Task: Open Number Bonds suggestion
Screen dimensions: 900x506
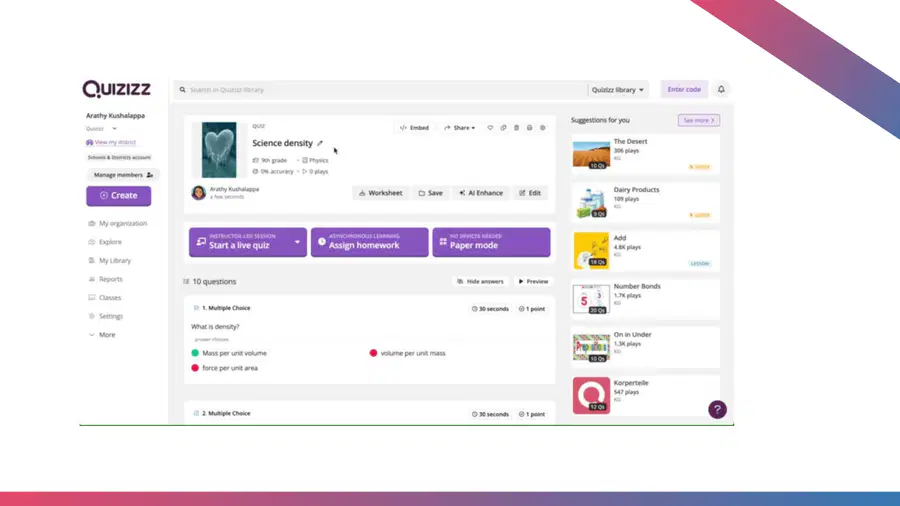Action: [x=645, y=299]
